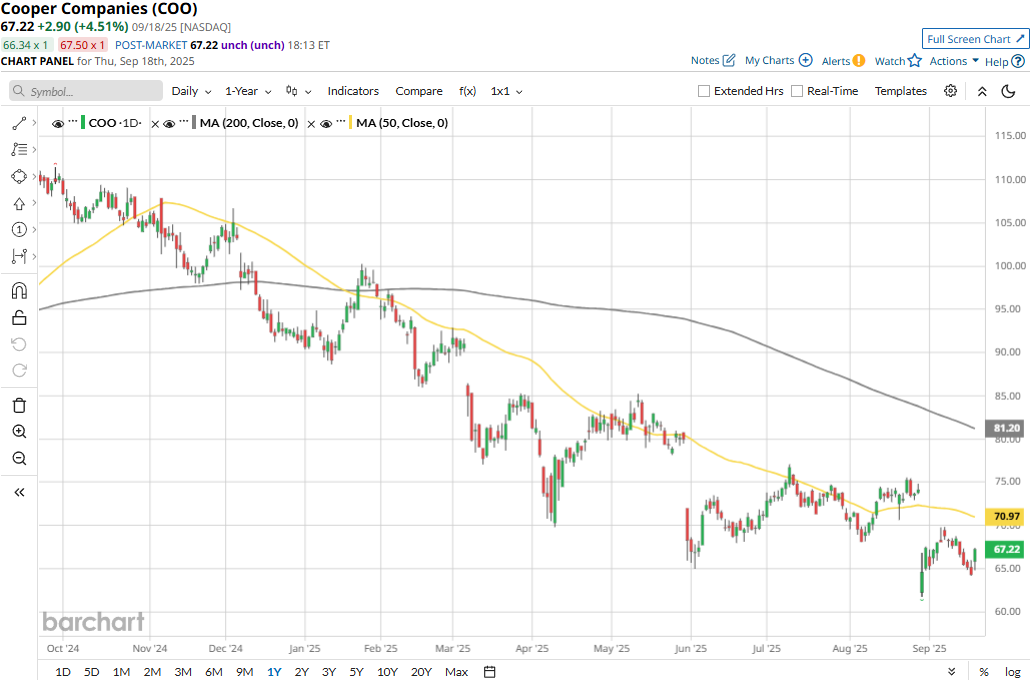Hide the MA 50 line via eye icon

tap(325, 124)
